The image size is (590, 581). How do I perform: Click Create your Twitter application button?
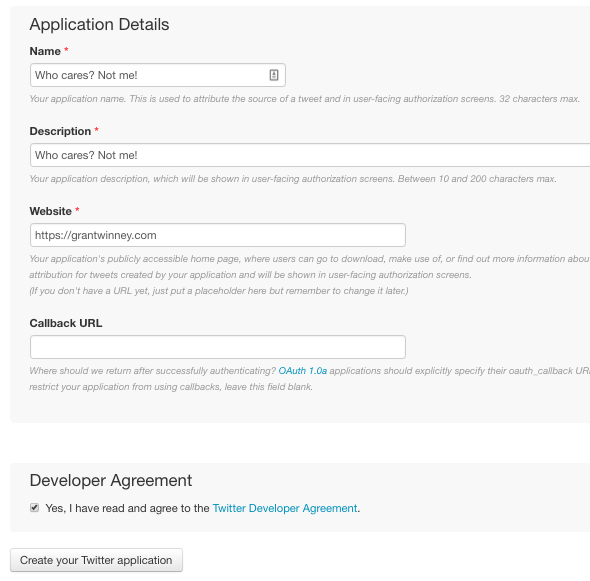[96, 560]
